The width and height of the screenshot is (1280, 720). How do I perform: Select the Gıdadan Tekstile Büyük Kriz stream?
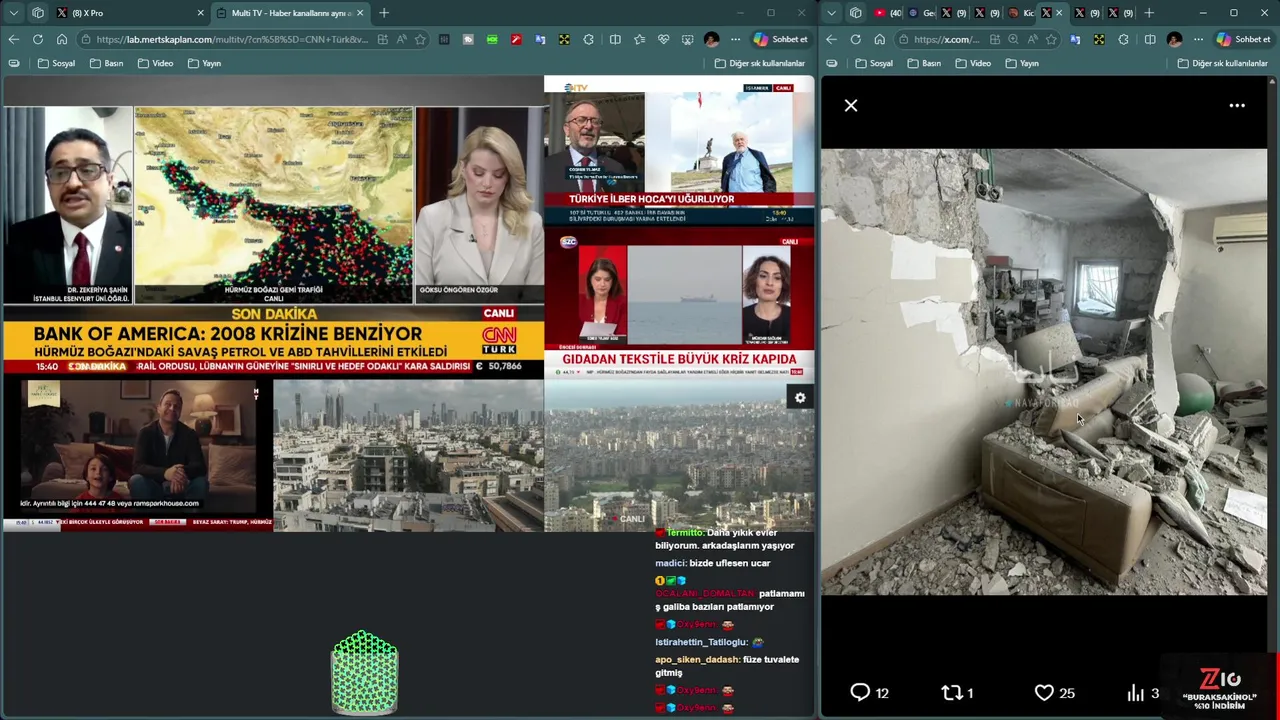679,303
